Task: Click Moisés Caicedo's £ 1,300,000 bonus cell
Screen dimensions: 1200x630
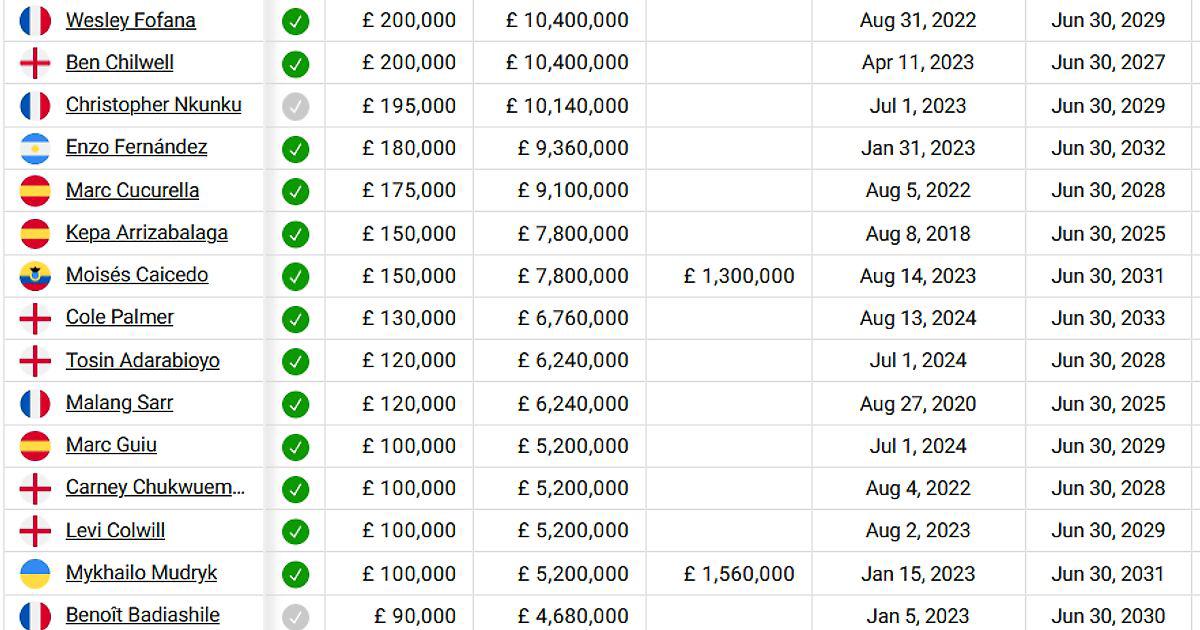Action: [739, 276]
